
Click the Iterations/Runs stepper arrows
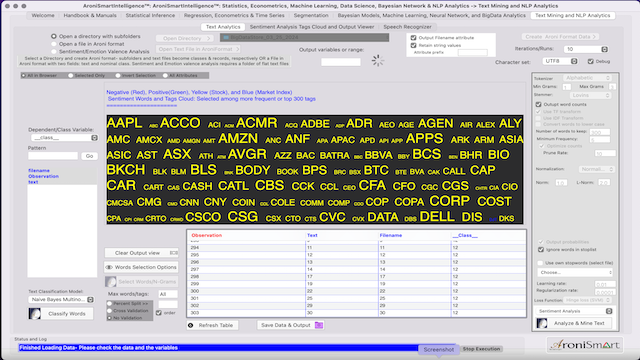604,49
